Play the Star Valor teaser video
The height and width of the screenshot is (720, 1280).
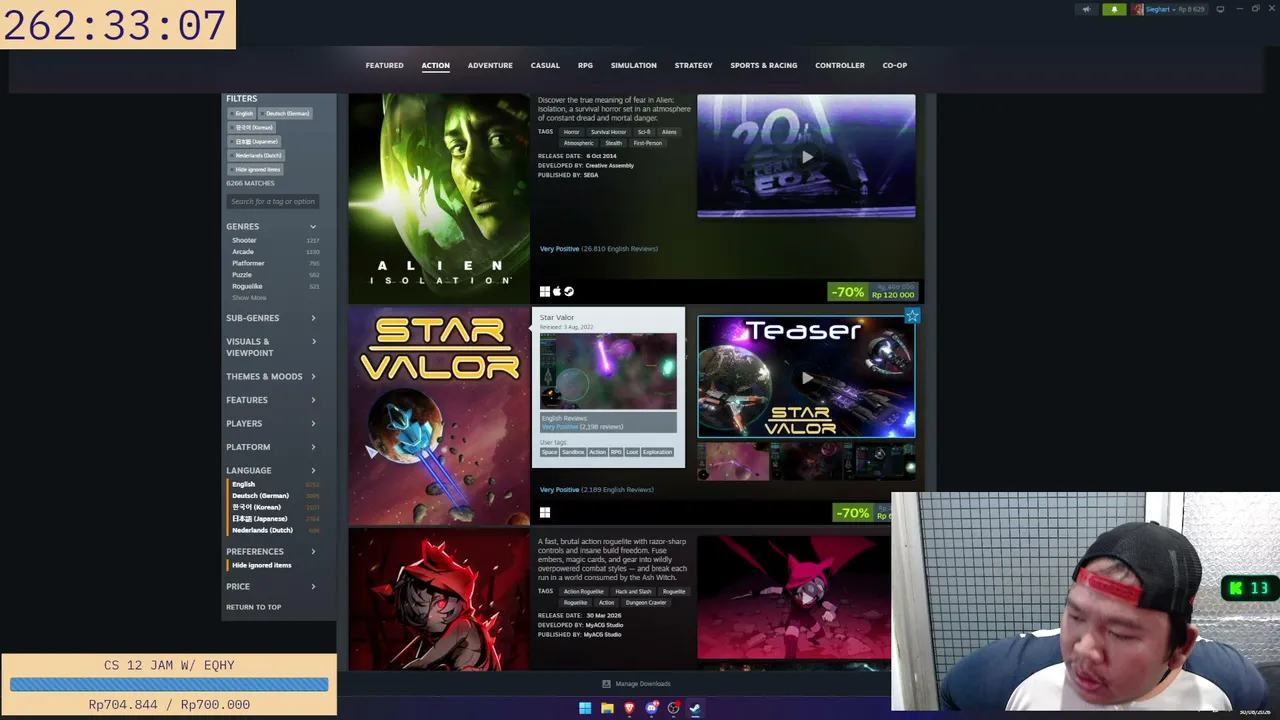pos(806,377)
